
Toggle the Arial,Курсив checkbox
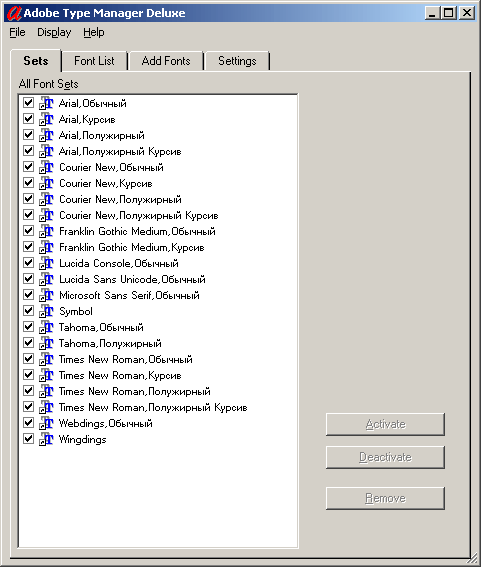28,119
